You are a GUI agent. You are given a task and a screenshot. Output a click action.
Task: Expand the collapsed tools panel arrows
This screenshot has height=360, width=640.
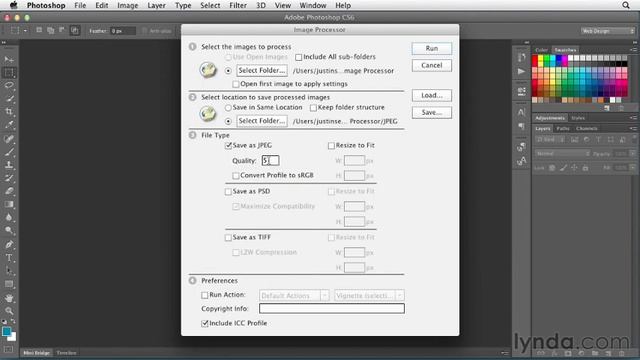pos(4,42)
